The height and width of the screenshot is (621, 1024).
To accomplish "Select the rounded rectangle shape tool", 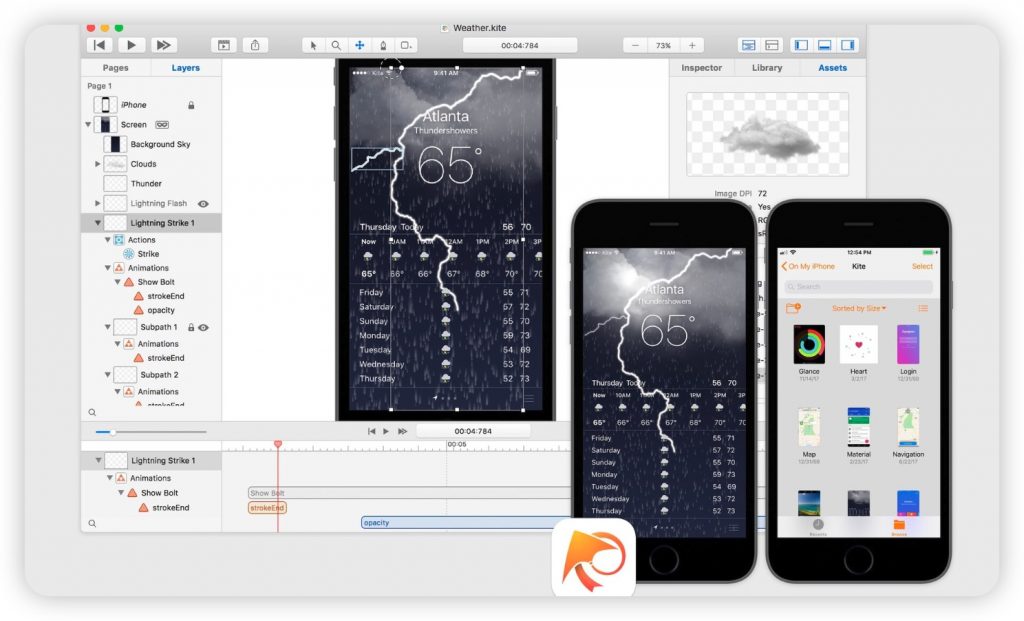I will [x=405, y=45].
